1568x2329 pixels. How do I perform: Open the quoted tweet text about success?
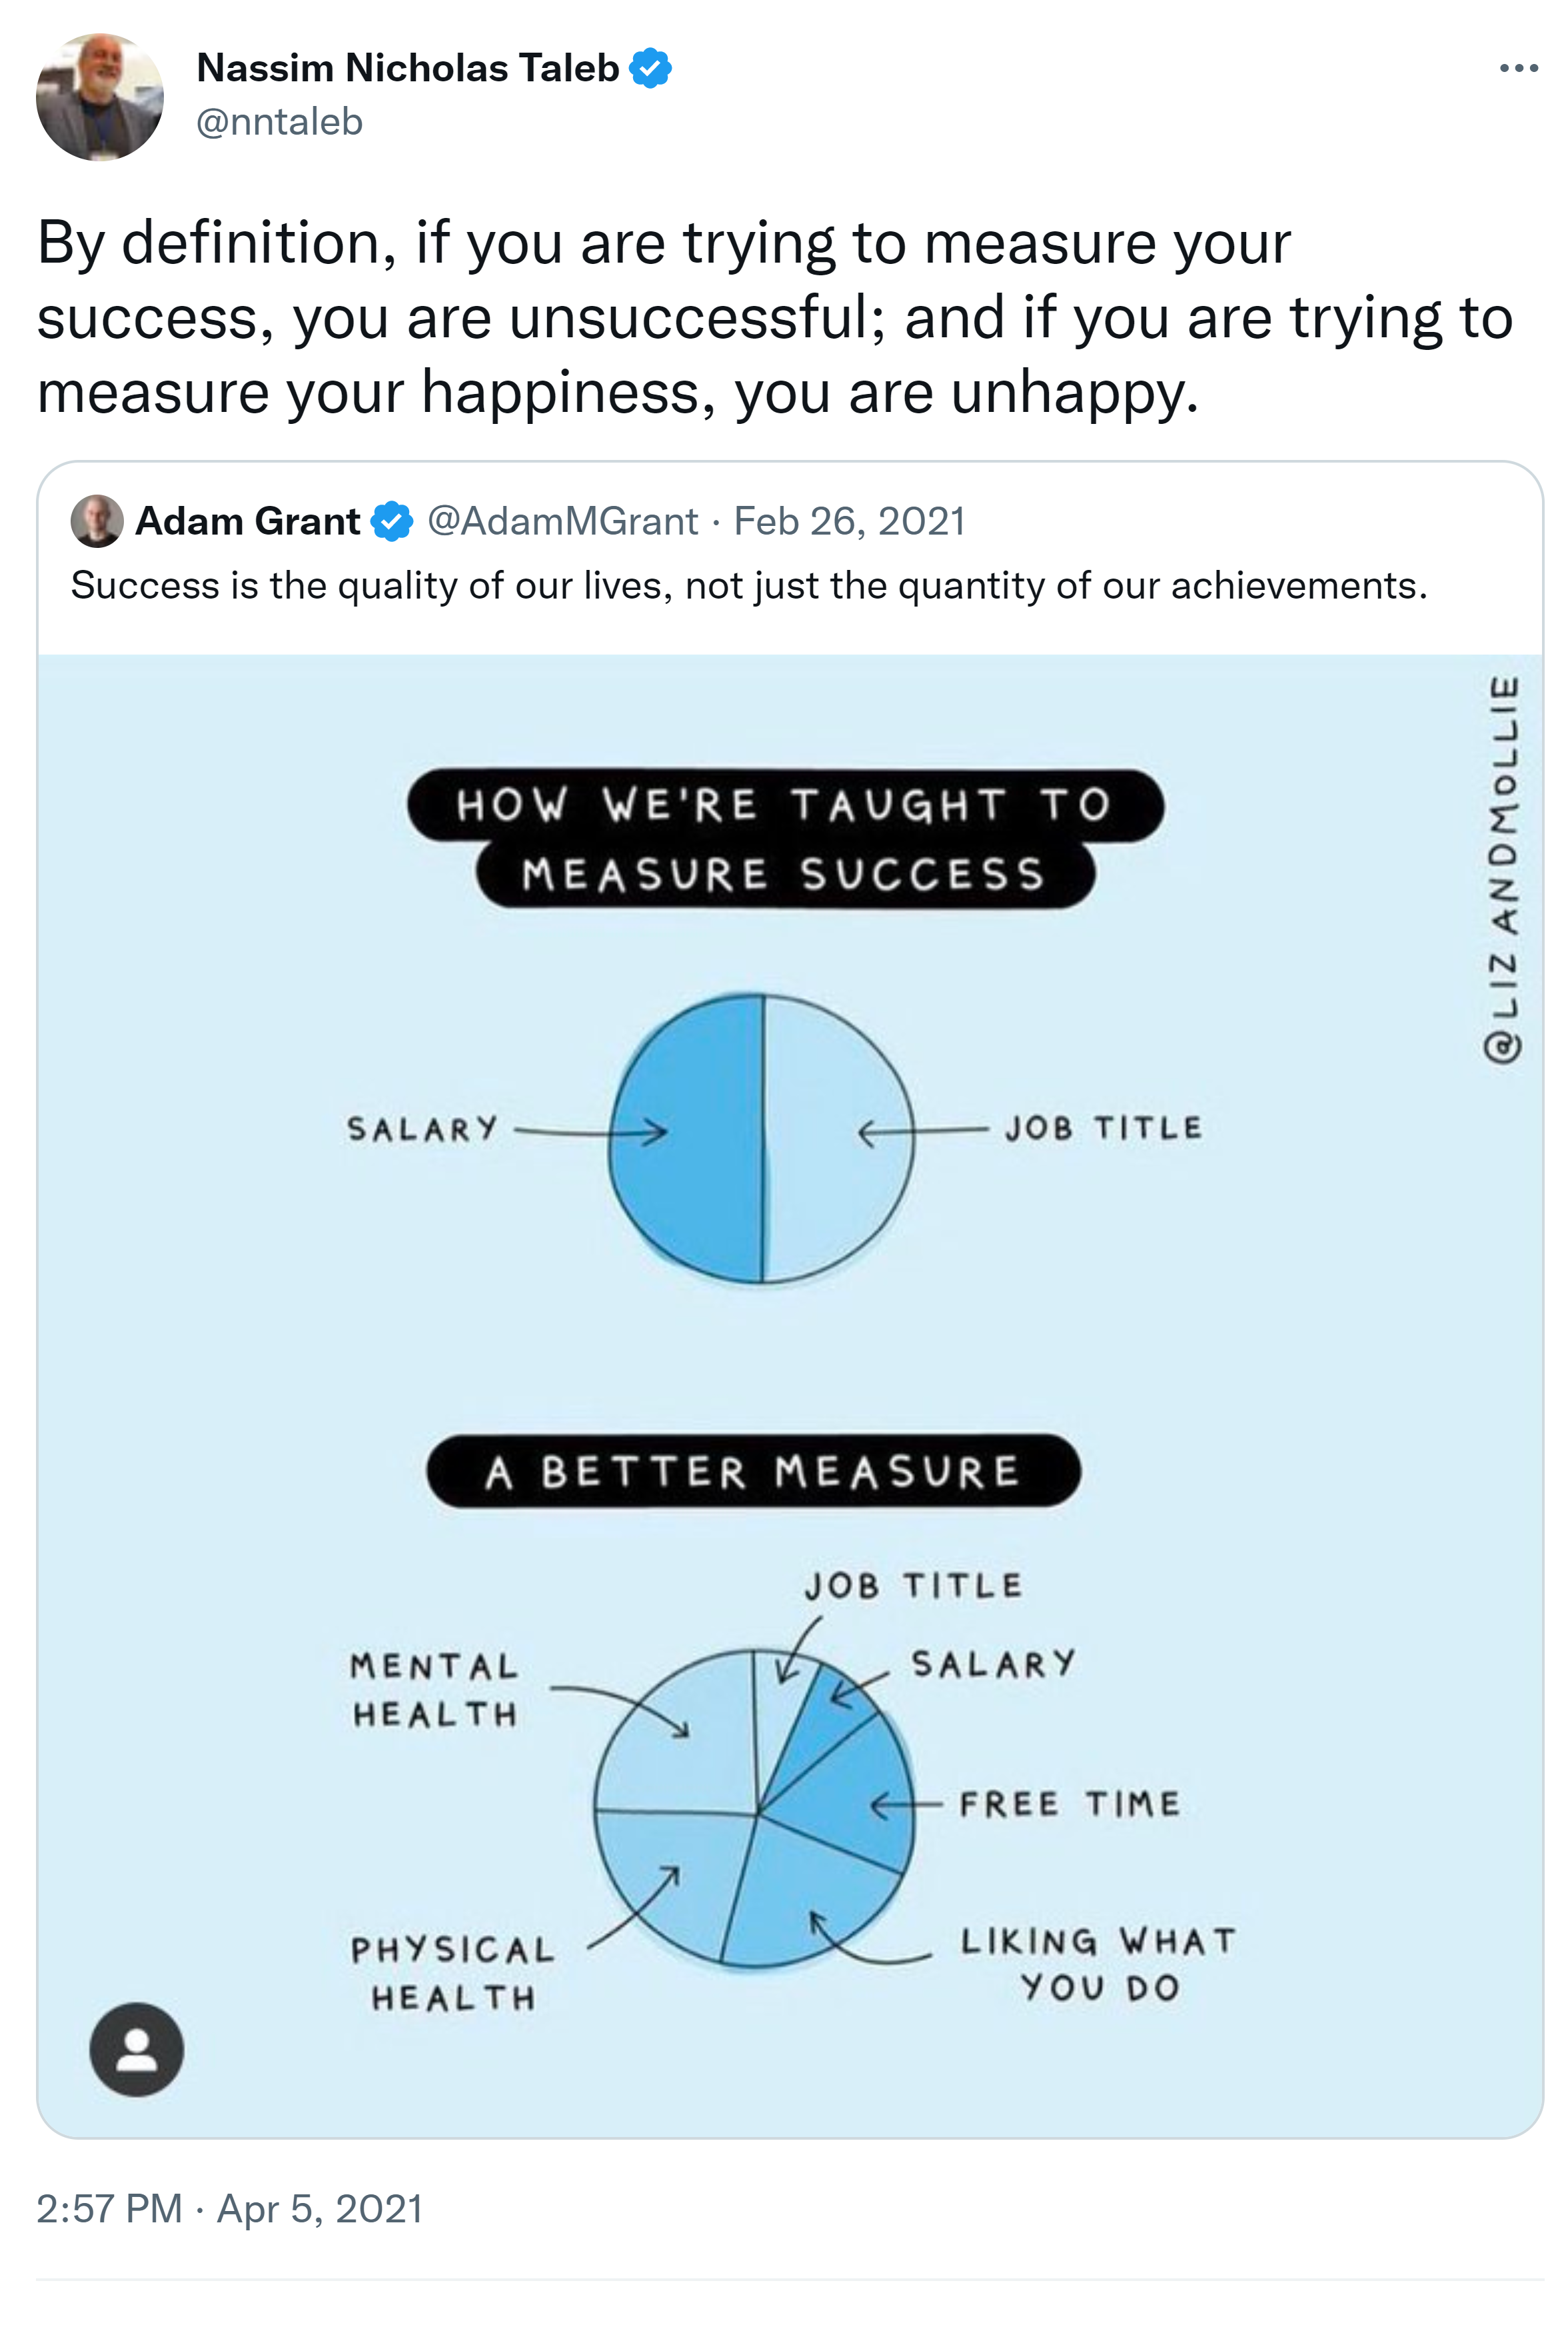coord(748,585)
